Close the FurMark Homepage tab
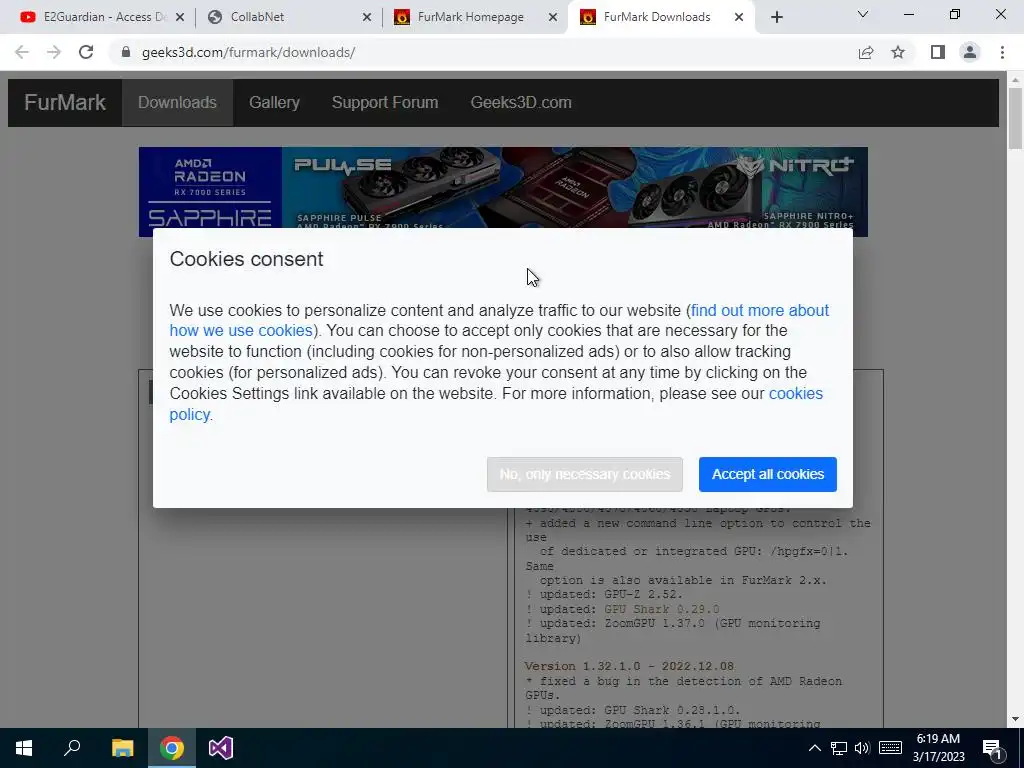Screen dimensions: 1024x768 [553, 17]
